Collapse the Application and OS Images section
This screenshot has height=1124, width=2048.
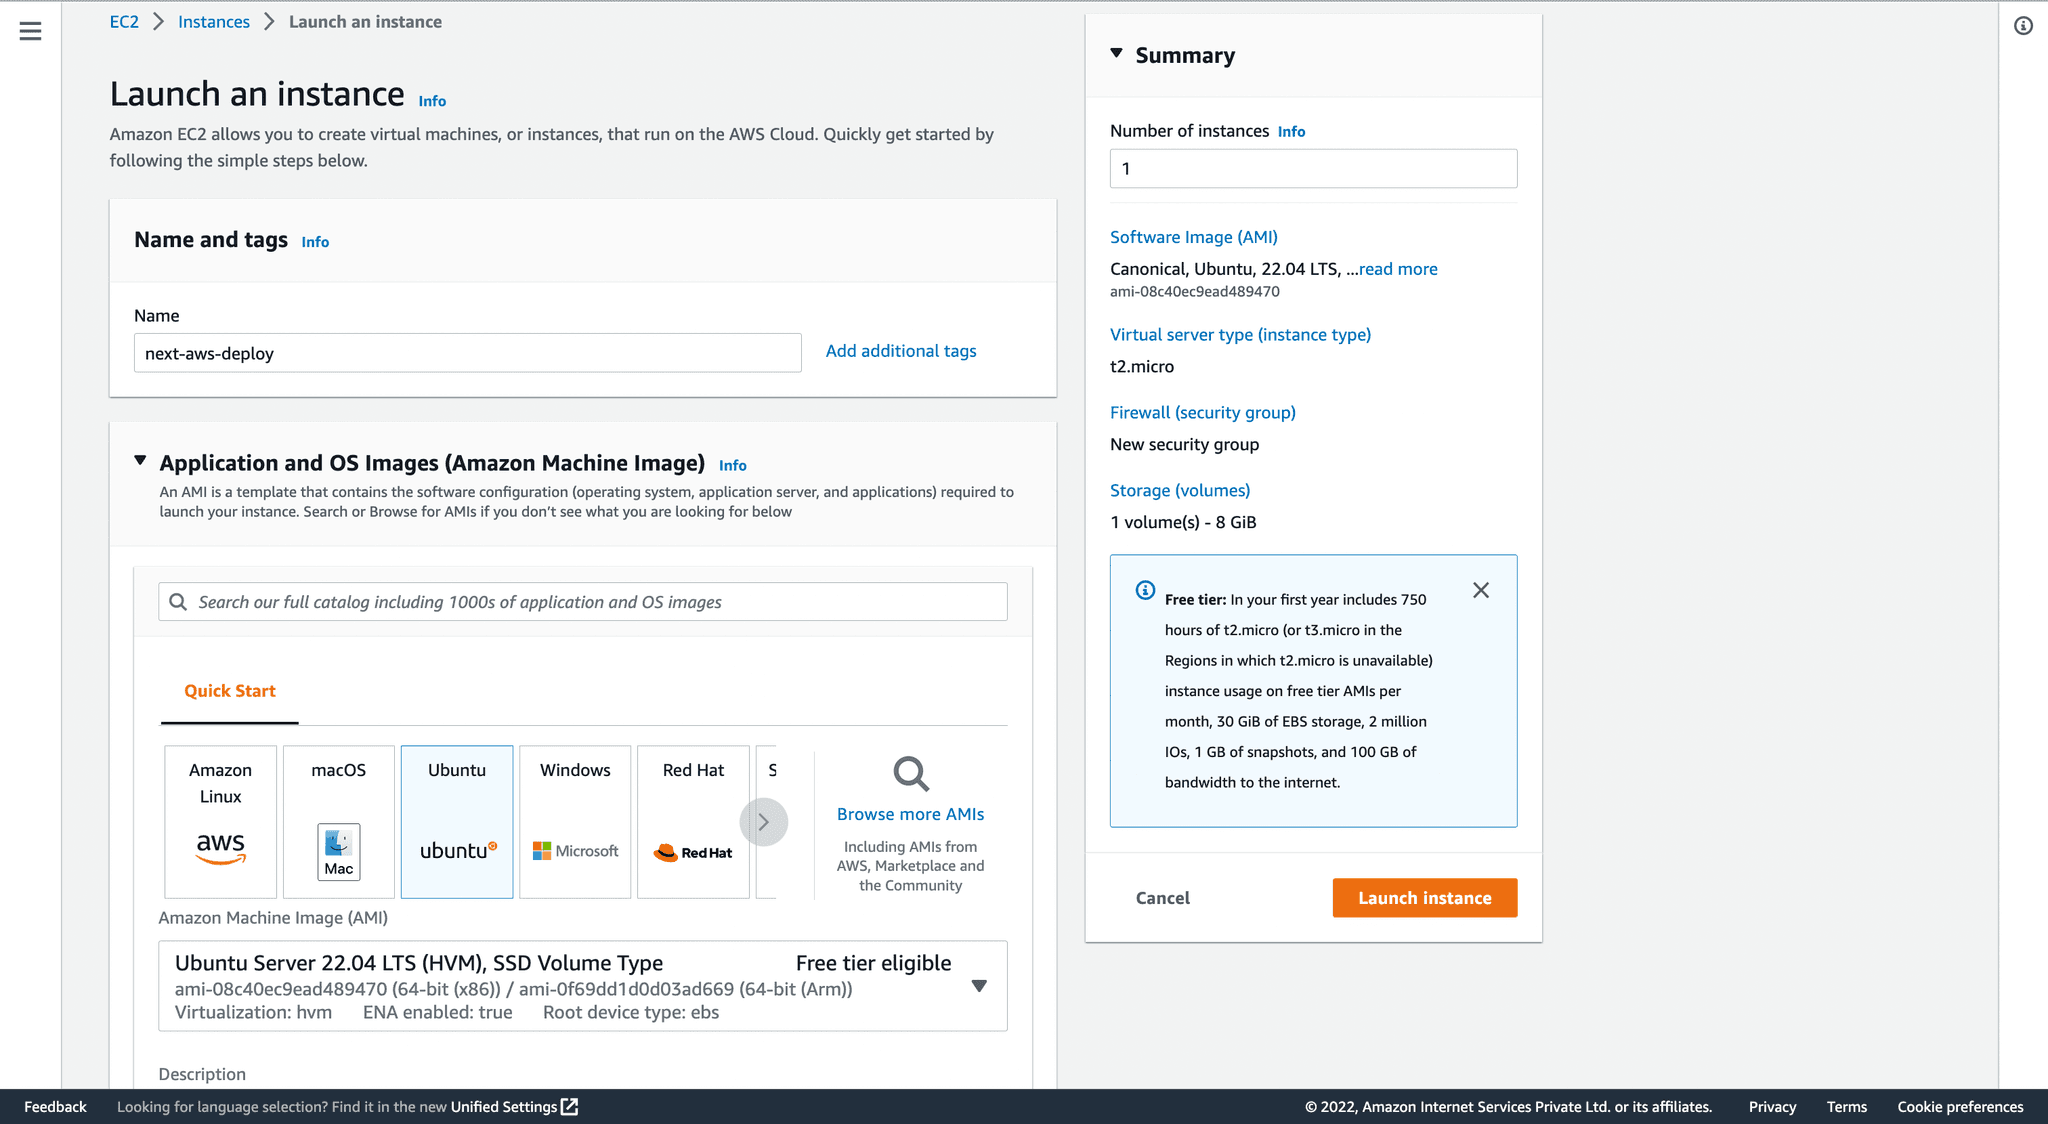pos(140,461)
